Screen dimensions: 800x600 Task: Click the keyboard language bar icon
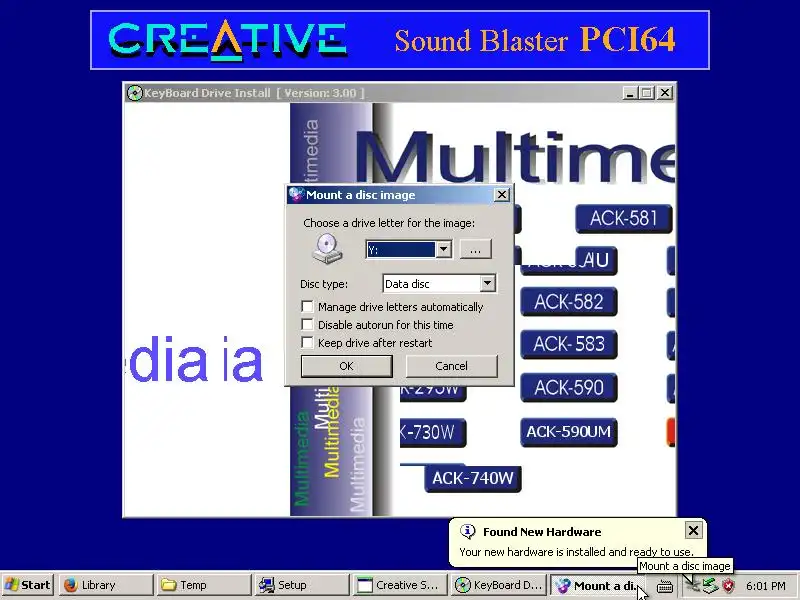click(x=664, y=586)
